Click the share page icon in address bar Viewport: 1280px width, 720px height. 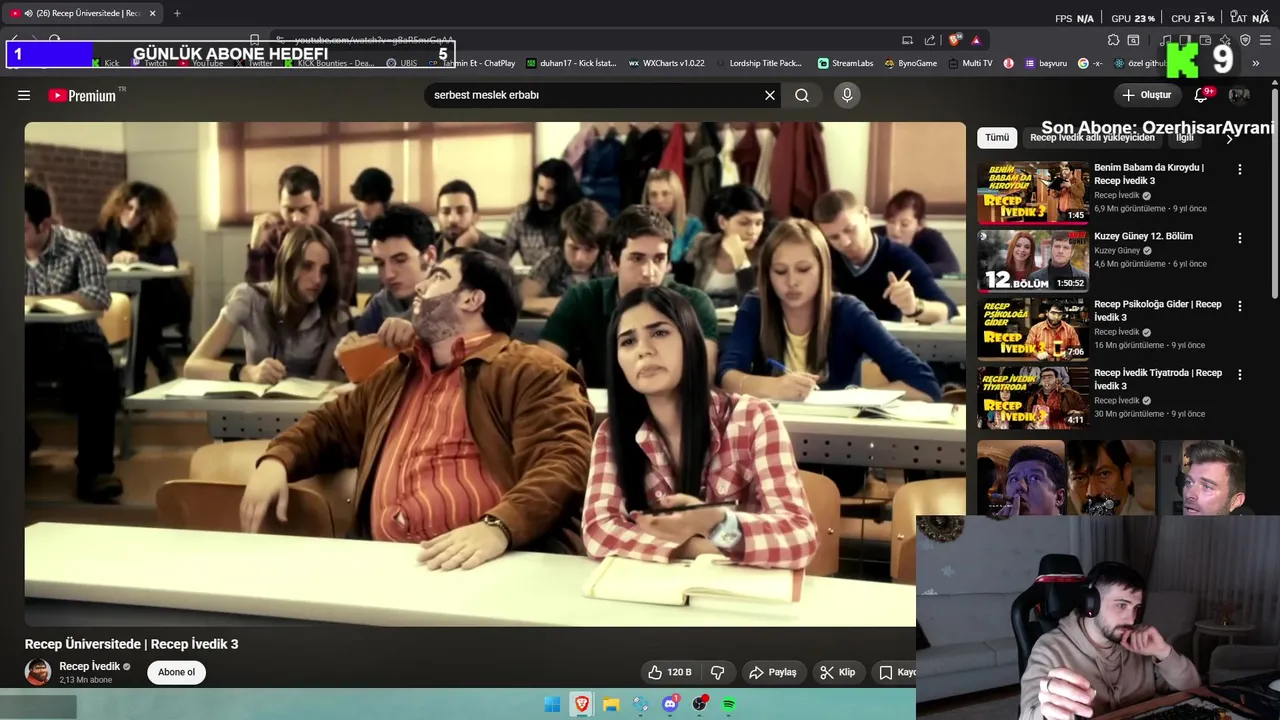(930, 40)
